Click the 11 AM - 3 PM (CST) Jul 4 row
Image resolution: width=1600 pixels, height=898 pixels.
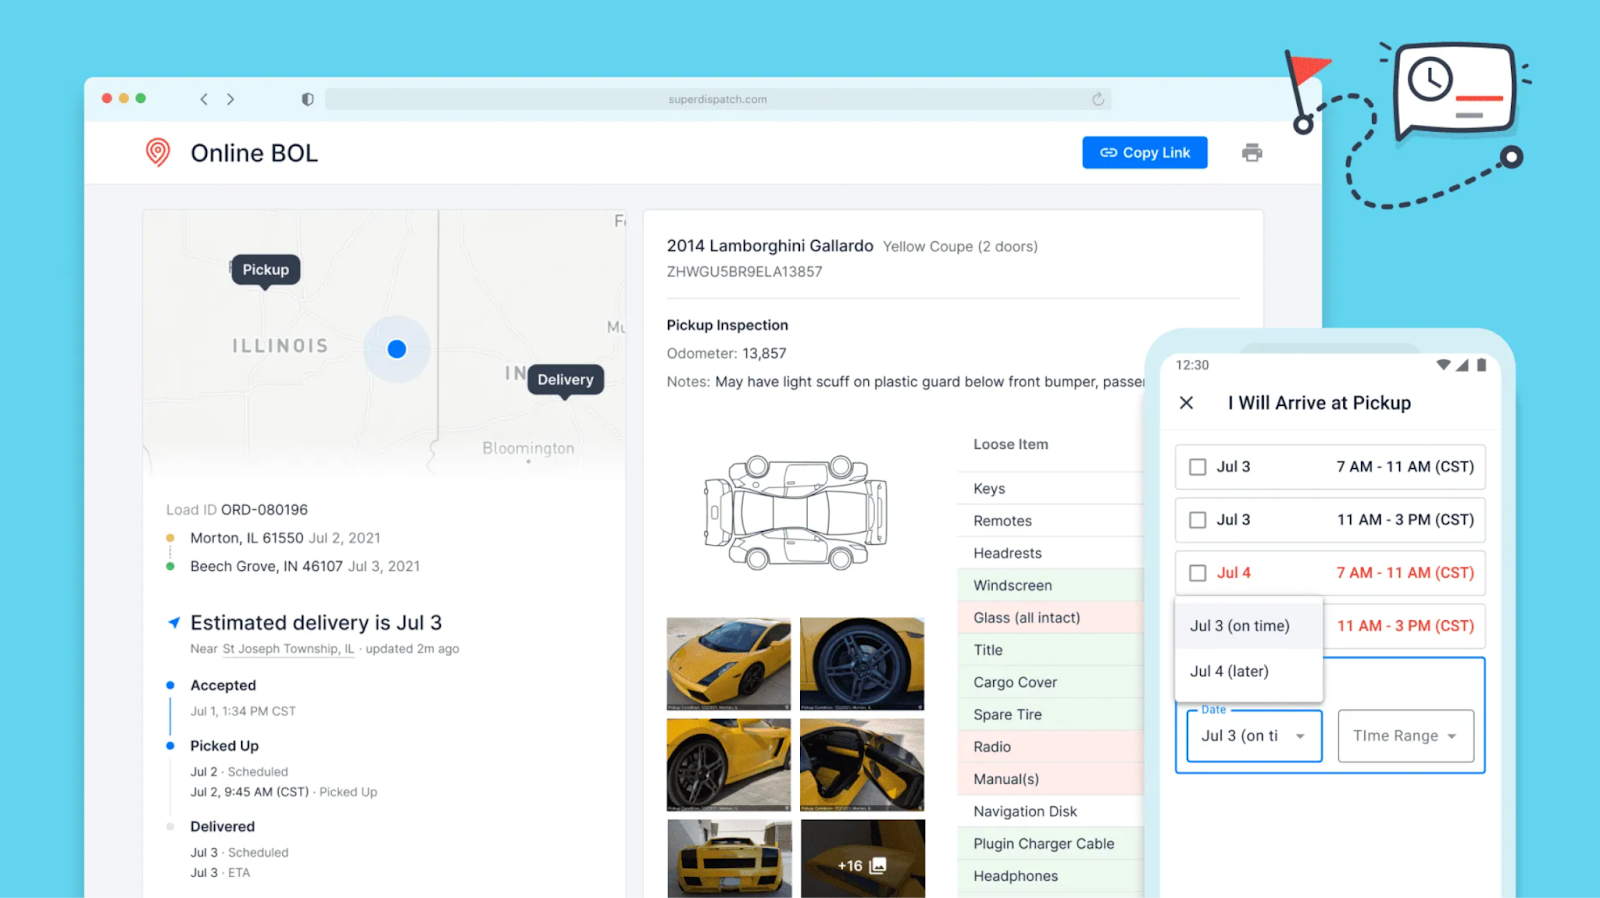(x=1405, y=626)
